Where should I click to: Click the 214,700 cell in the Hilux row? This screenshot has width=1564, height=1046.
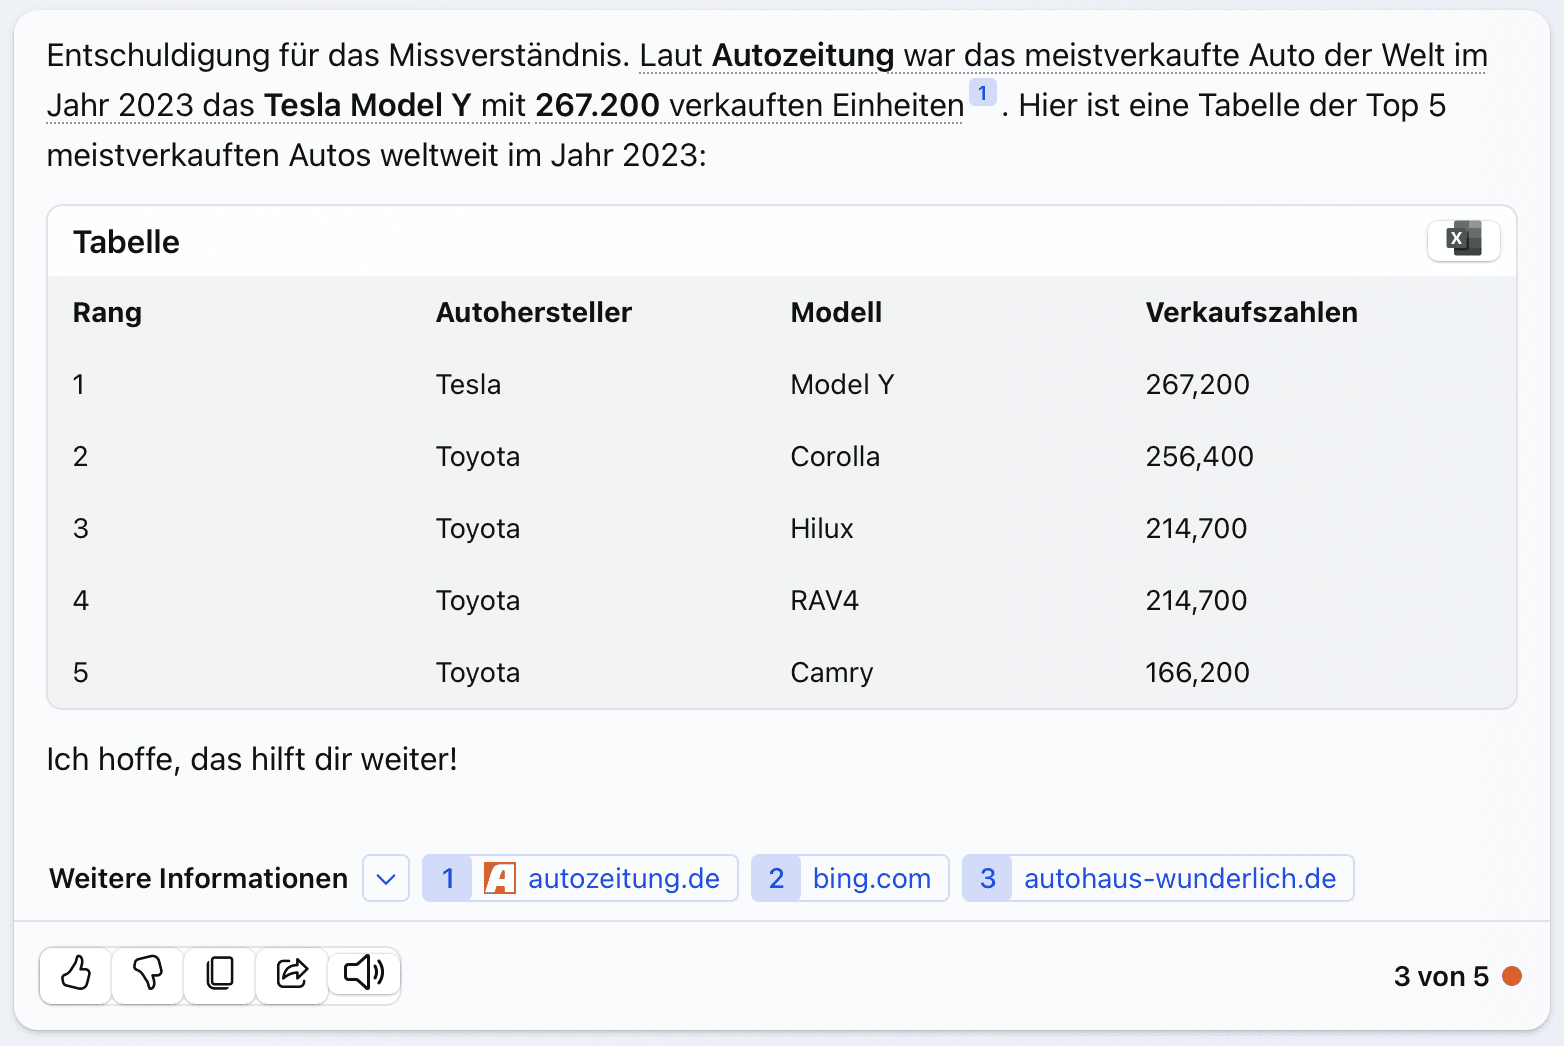pos(1196,528)
